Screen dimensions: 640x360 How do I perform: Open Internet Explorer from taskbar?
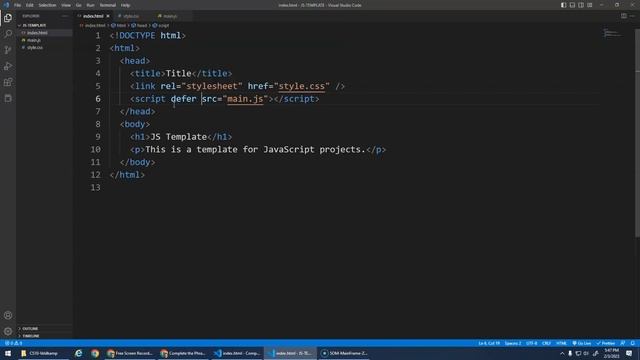78,353
